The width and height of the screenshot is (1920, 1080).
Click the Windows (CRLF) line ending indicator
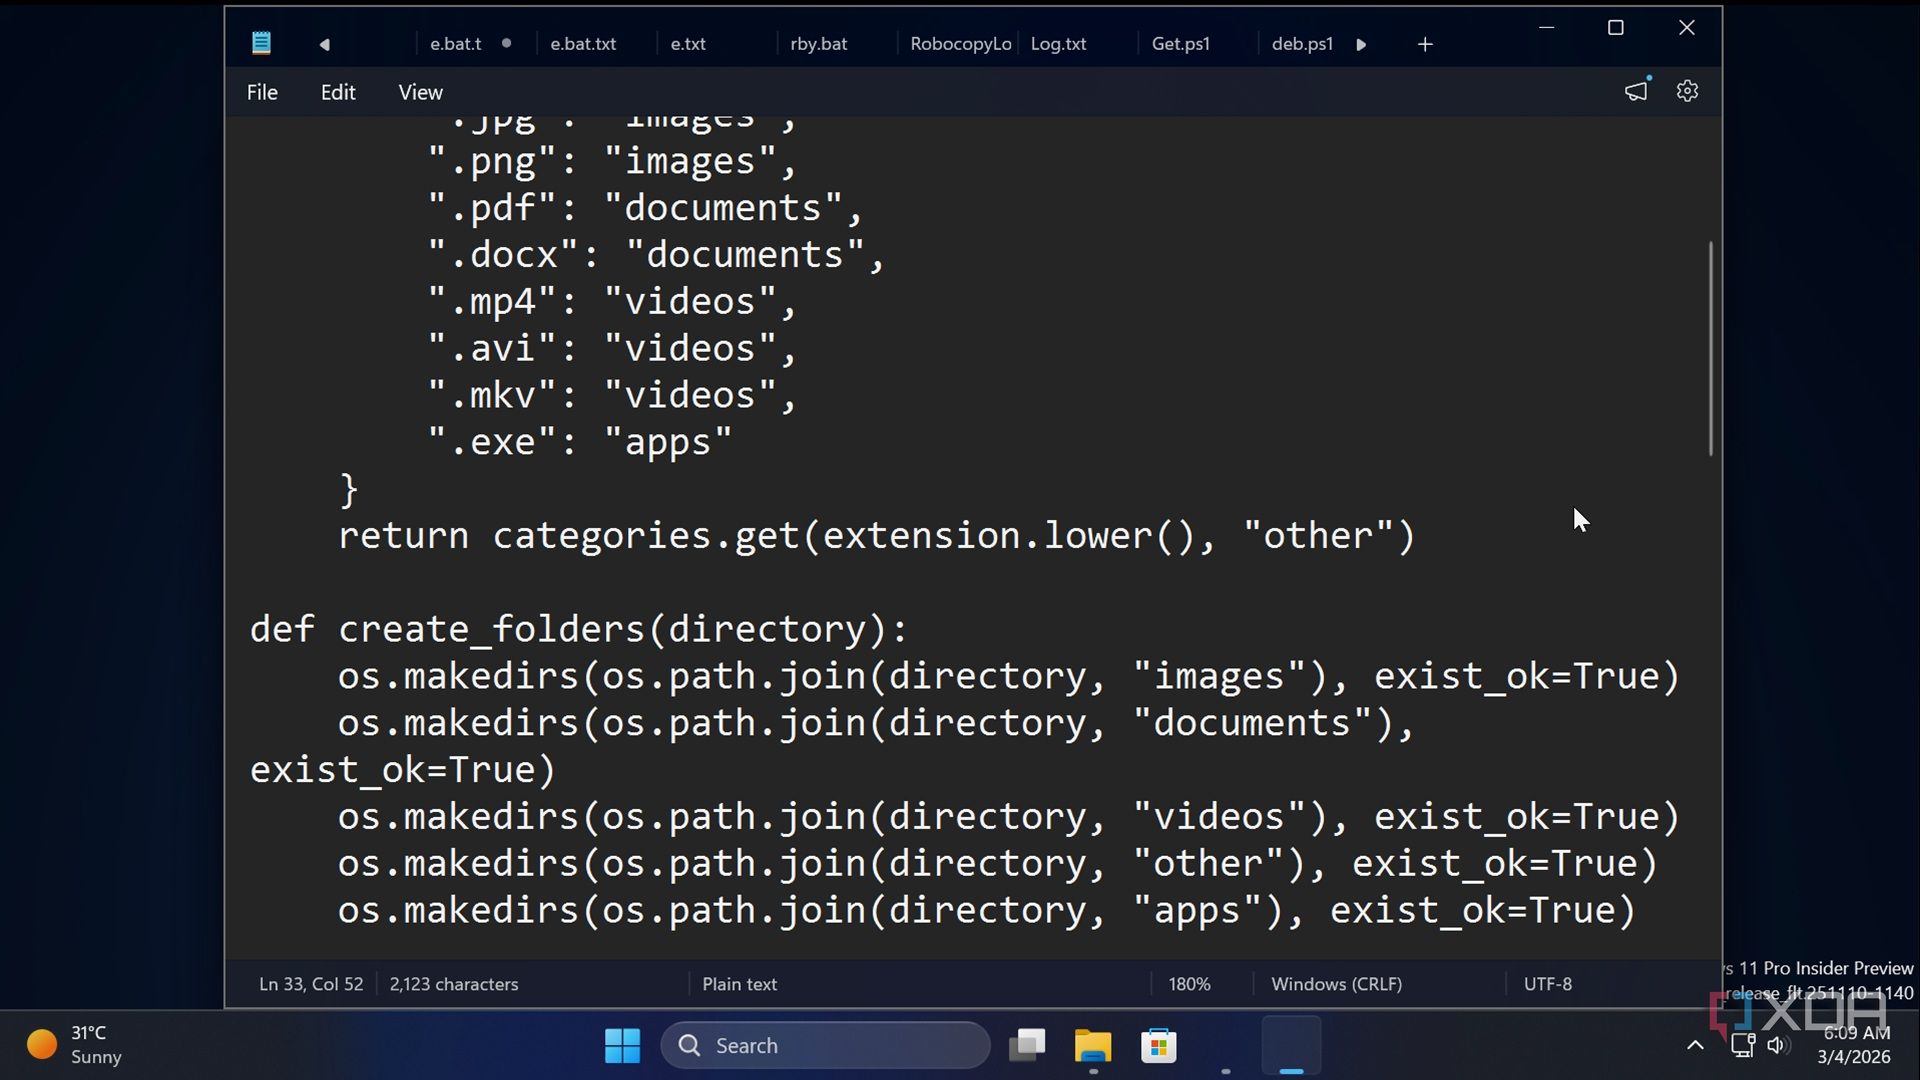coord(1336,984)
